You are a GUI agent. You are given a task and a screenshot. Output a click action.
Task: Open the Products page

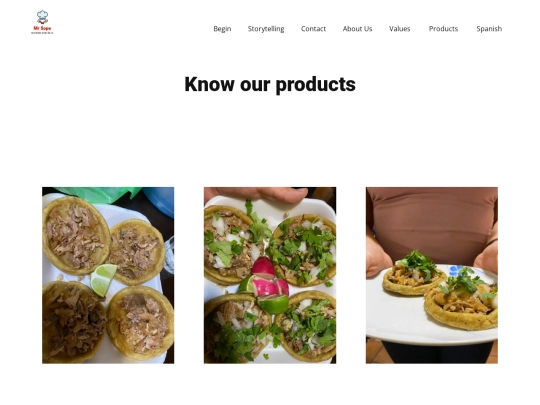click(443, 29)
